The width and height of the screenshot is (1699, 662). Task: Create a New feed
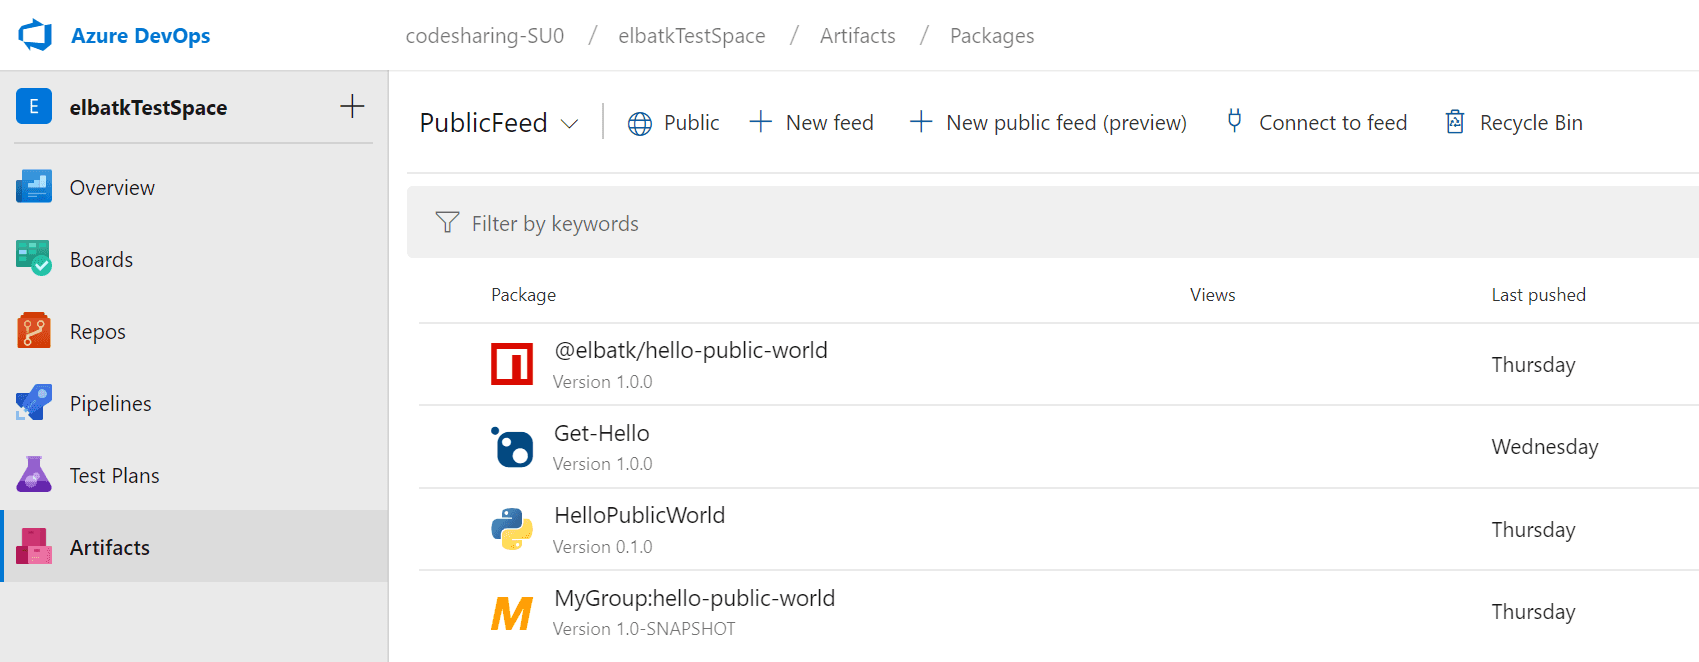812,123
